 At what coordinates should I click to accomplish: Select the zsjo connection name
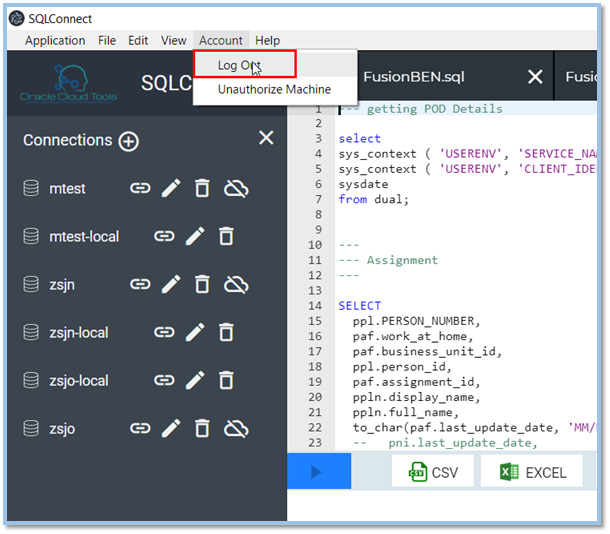pos(62,429)
